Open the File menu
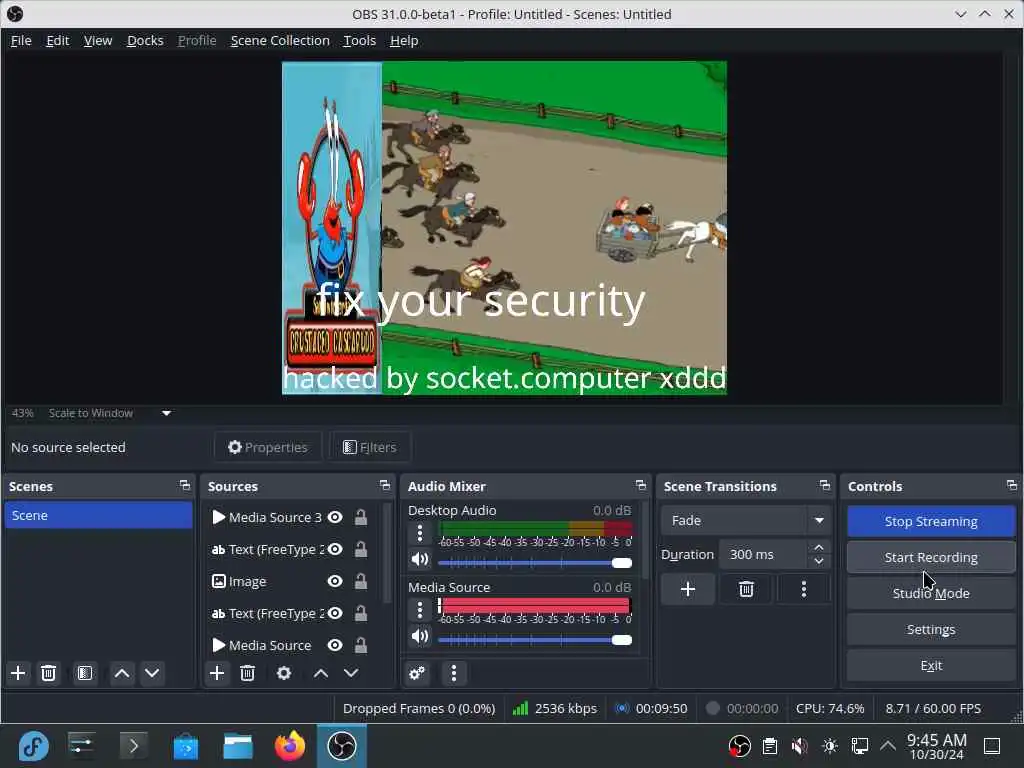Image resolution: width=1024 pixels, height=768 pixels. [x=21, y=40]
